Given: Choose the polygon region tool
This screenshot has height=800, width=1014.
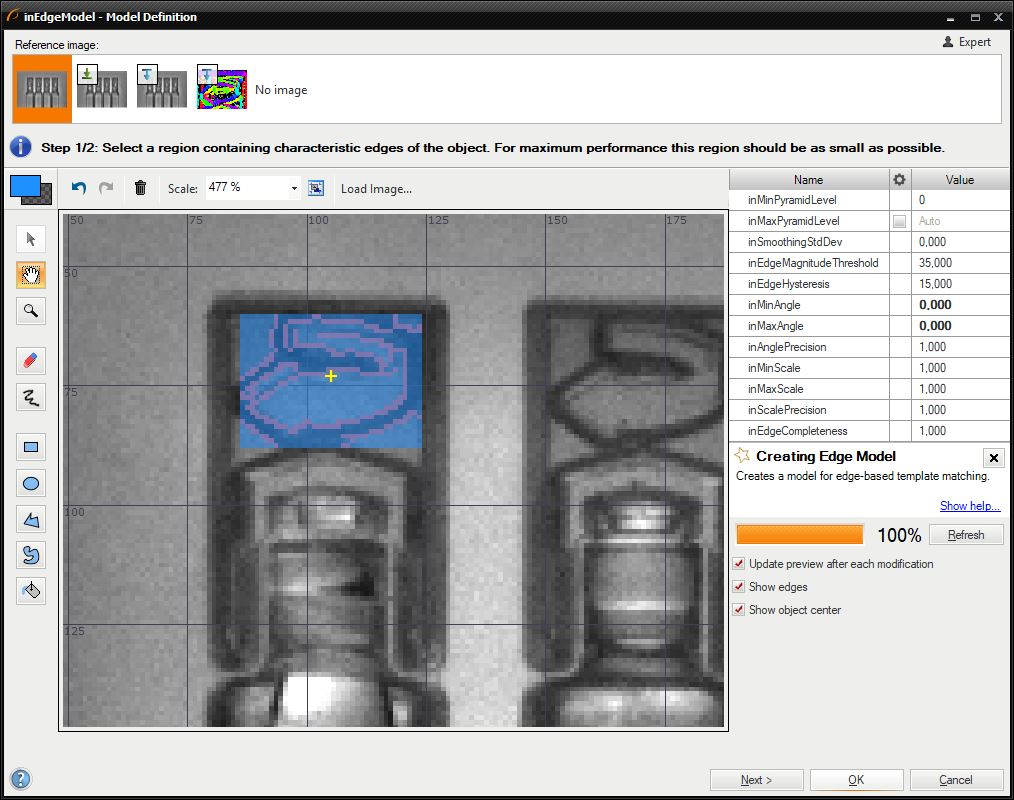Looking at the screenshot, I should [31, 520].
